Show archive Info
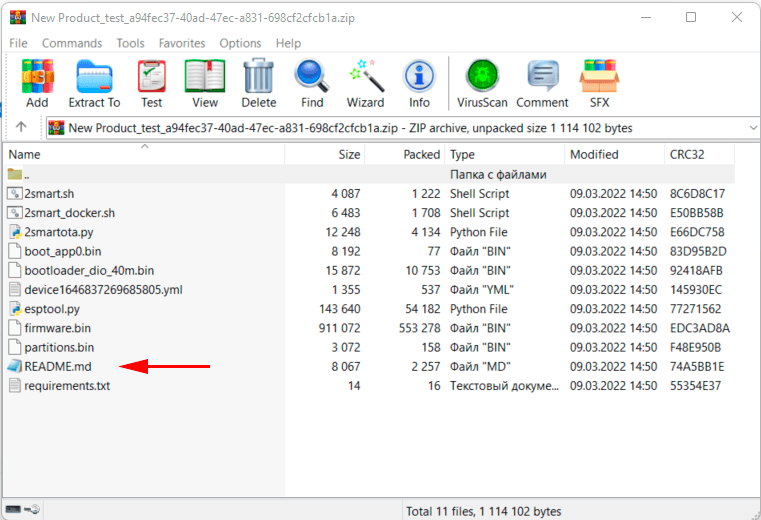761x520 pixels. click(419, 76)
